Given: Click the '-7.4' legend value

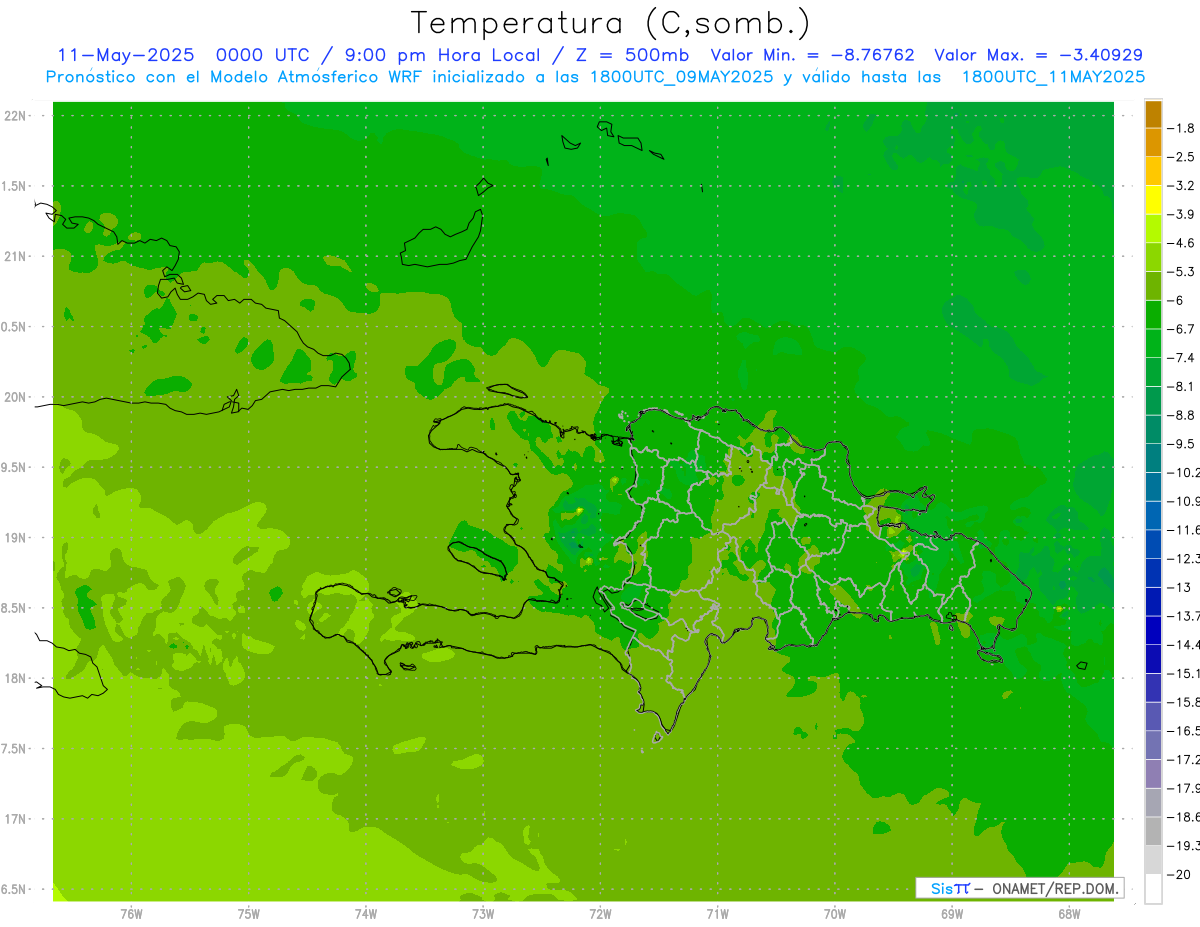Looking at the screenshot, I should (1182, 358).
